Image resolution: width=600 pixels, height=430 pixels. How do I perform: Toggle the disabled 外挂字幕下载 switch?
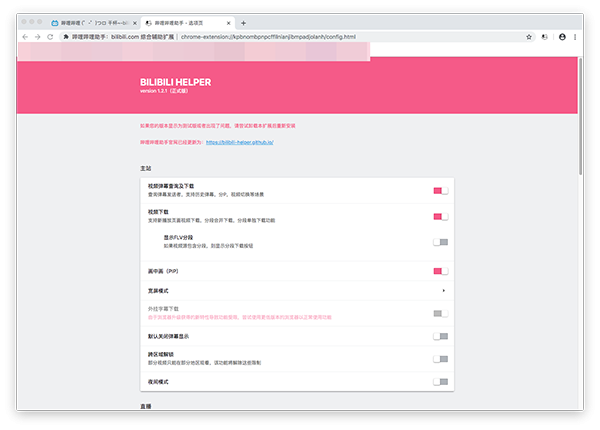pos(440,314)
